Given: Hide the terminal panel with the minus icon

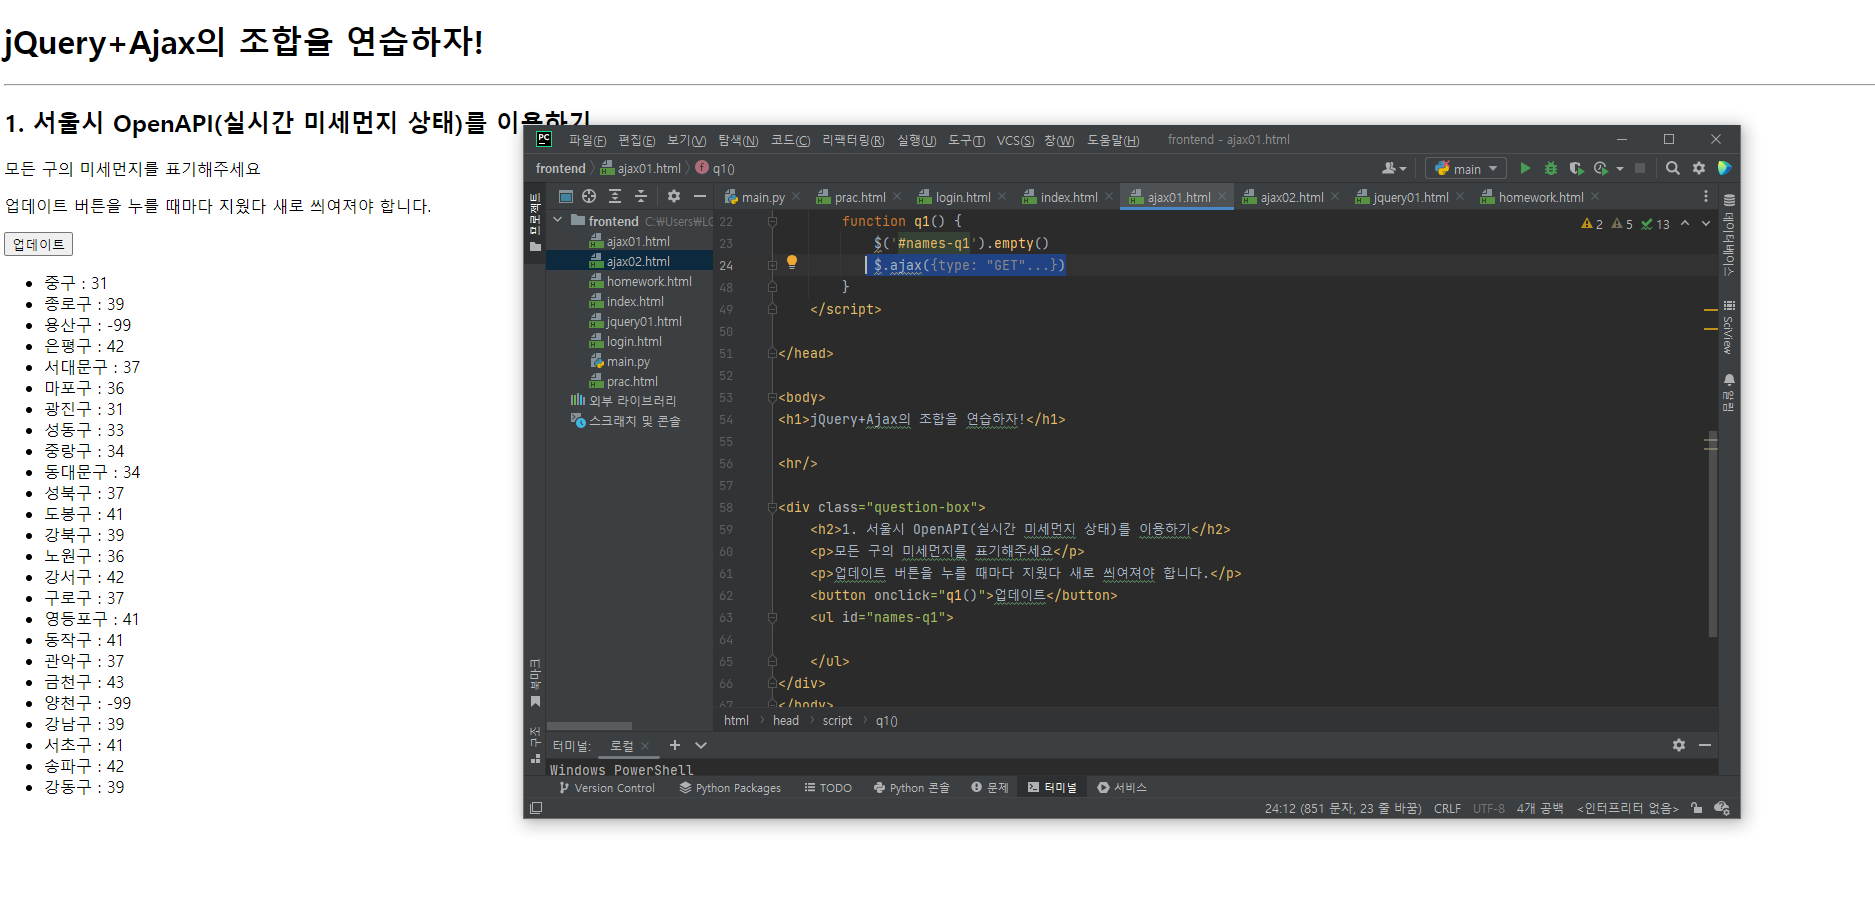Looking at the screenshot, I should coord(1705,745).
